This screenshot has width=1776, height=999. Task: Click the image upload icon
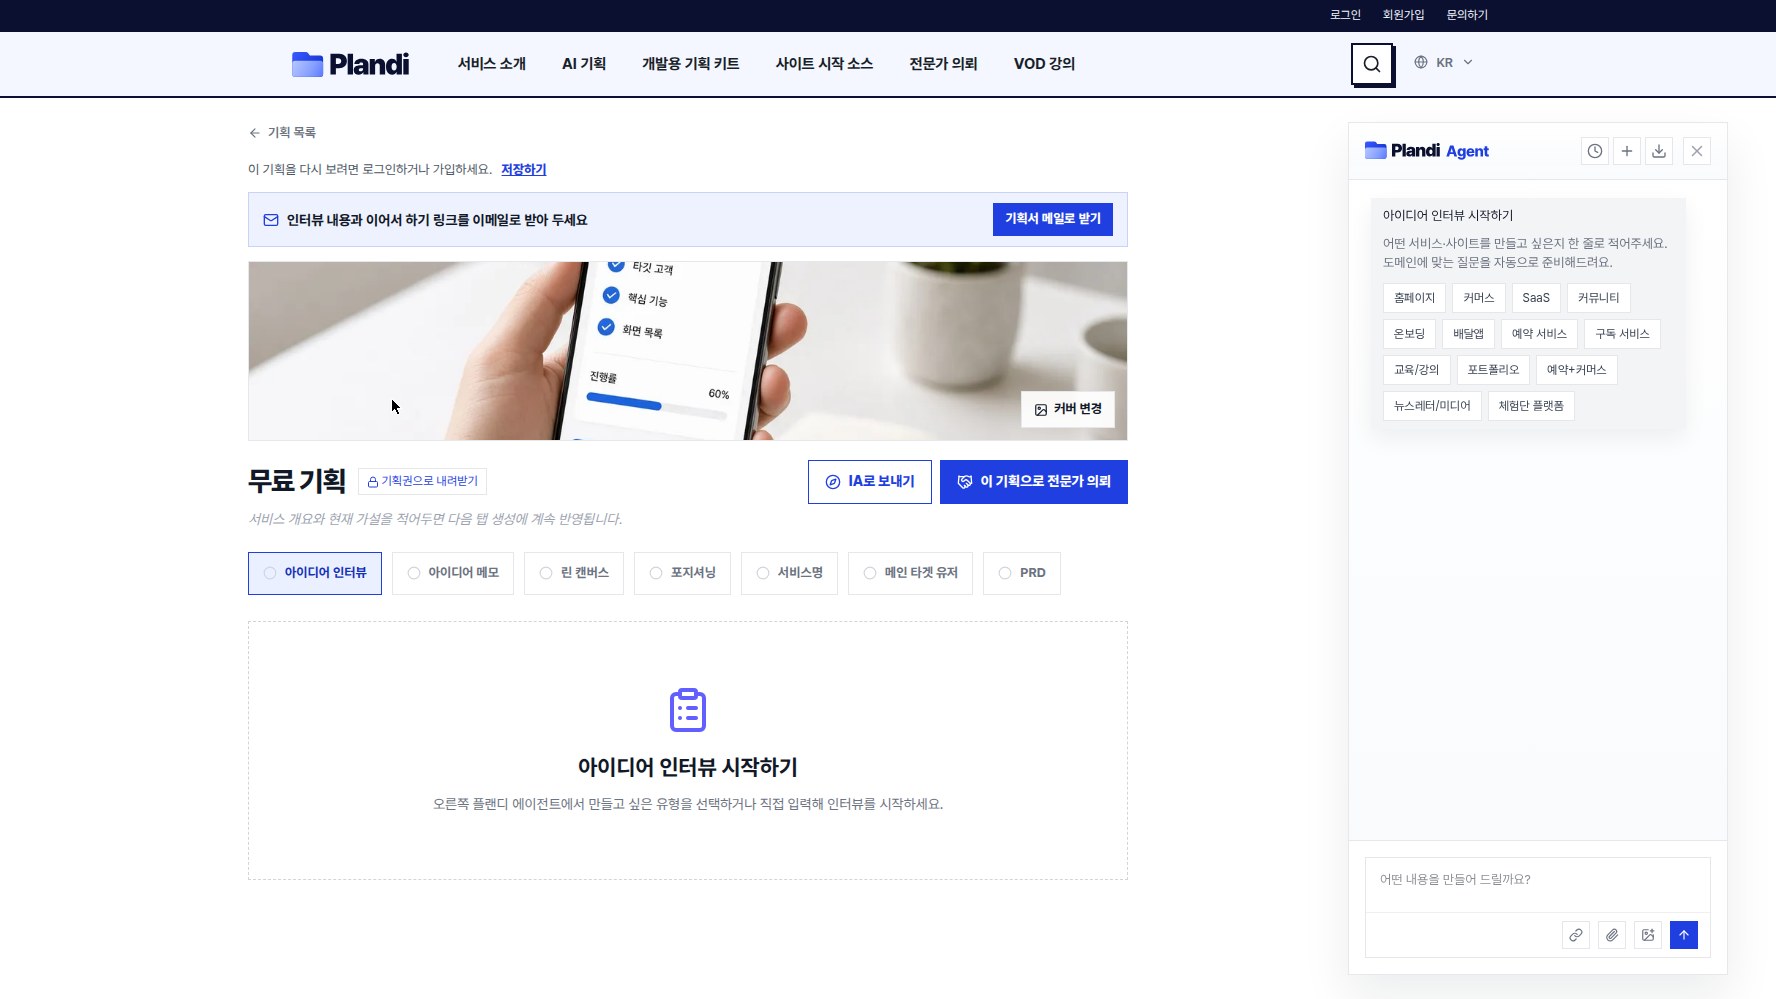pyautogui.click(x=1648, y=935)
